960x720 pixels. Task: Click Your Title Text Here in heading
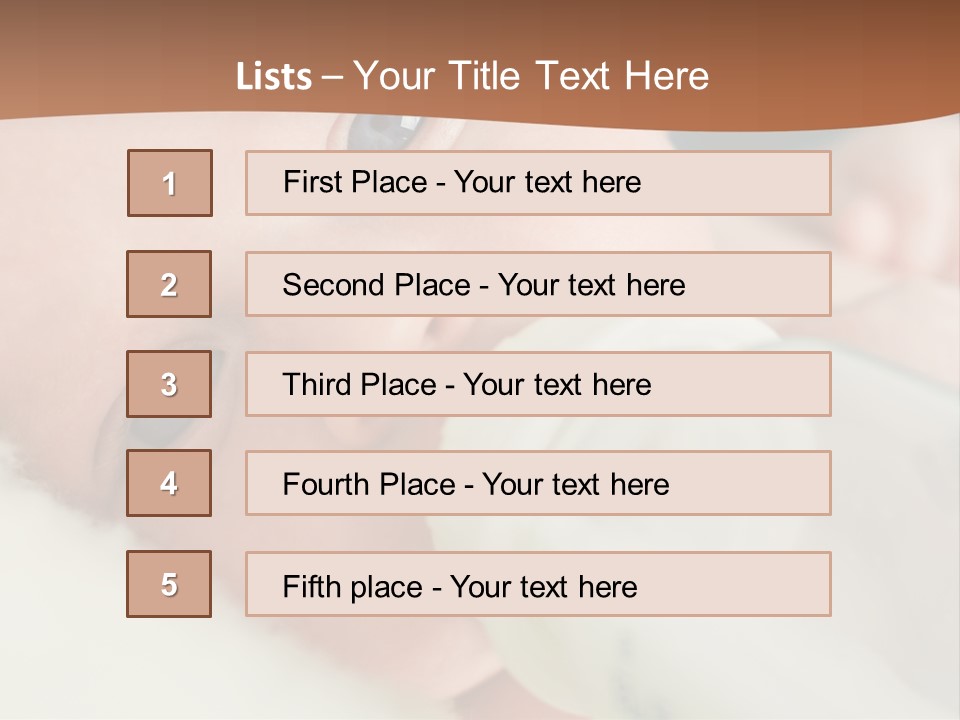(x=531, y=76)
